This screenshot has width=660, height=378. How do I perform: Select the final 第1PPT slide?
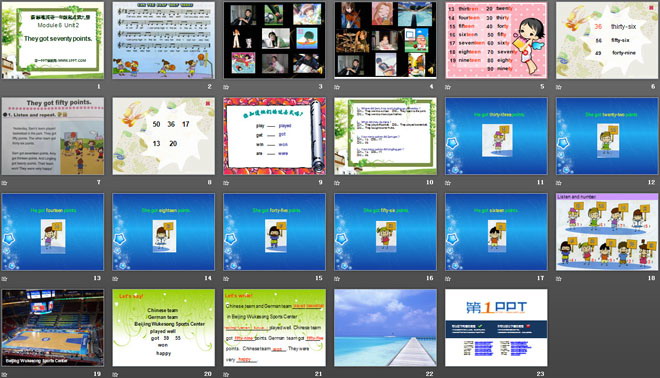[x=496, y=327]
